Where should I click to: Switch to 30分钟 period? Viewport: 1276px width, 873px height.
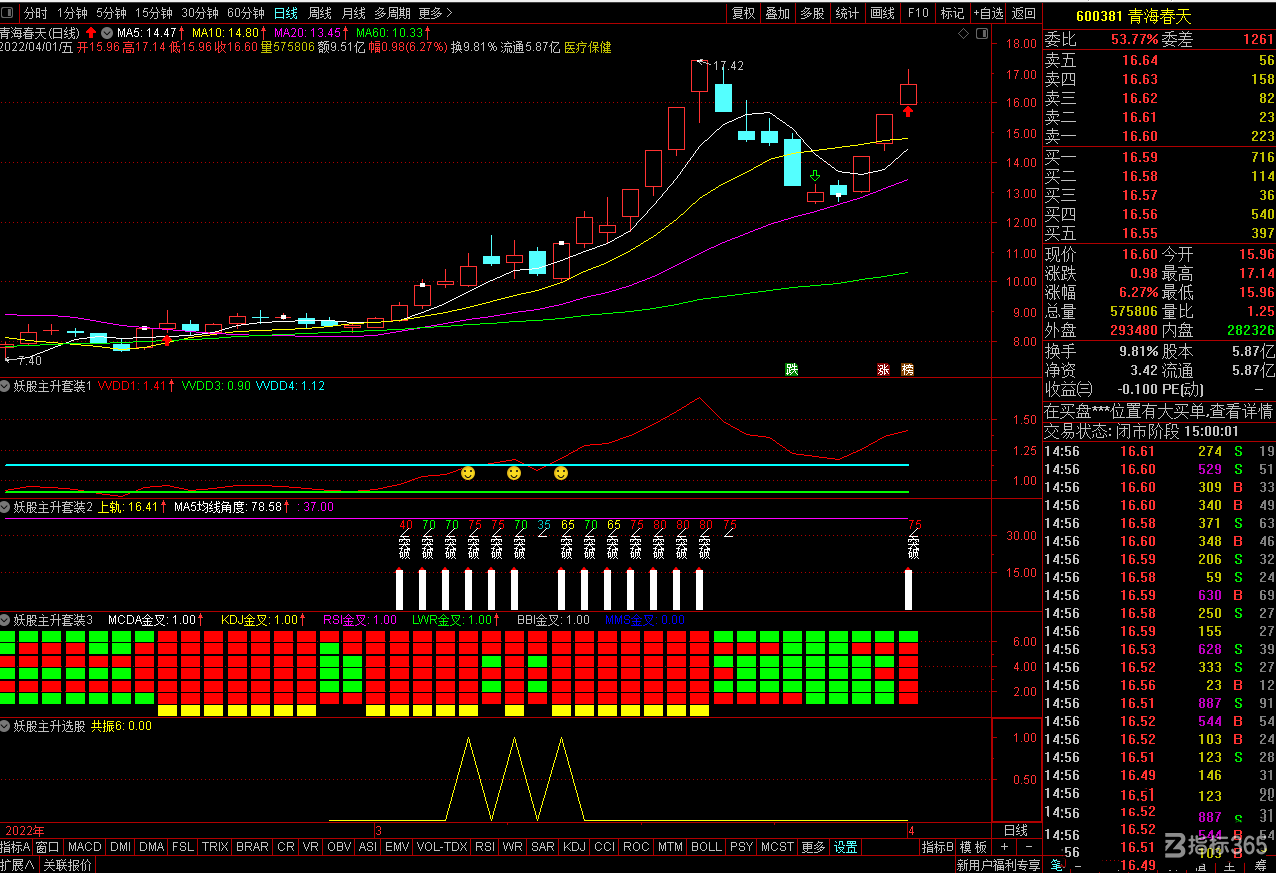pos(200,13)
